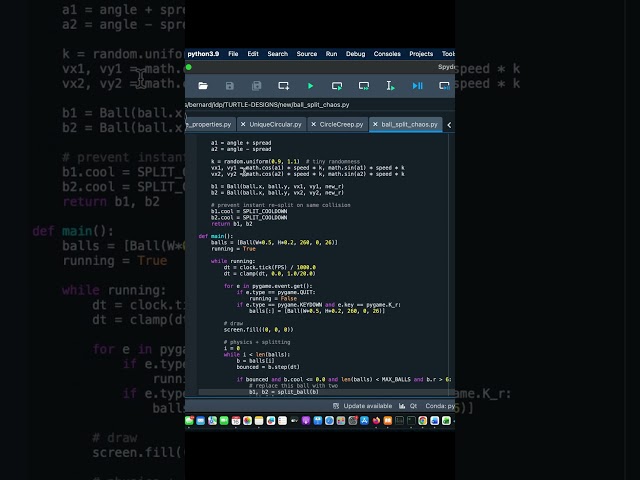Click the Update available status icon
This screenshot has width=640, height=480.
[336, 406]
